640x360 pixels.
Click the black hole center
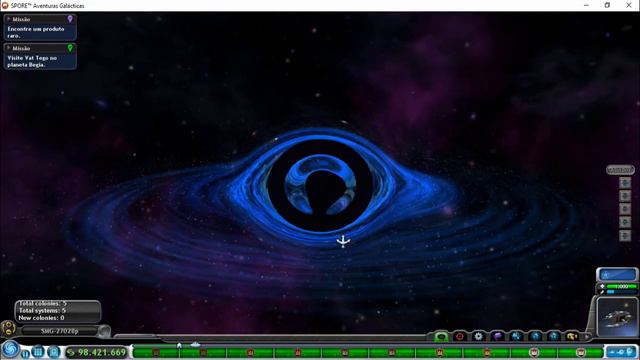320,186
